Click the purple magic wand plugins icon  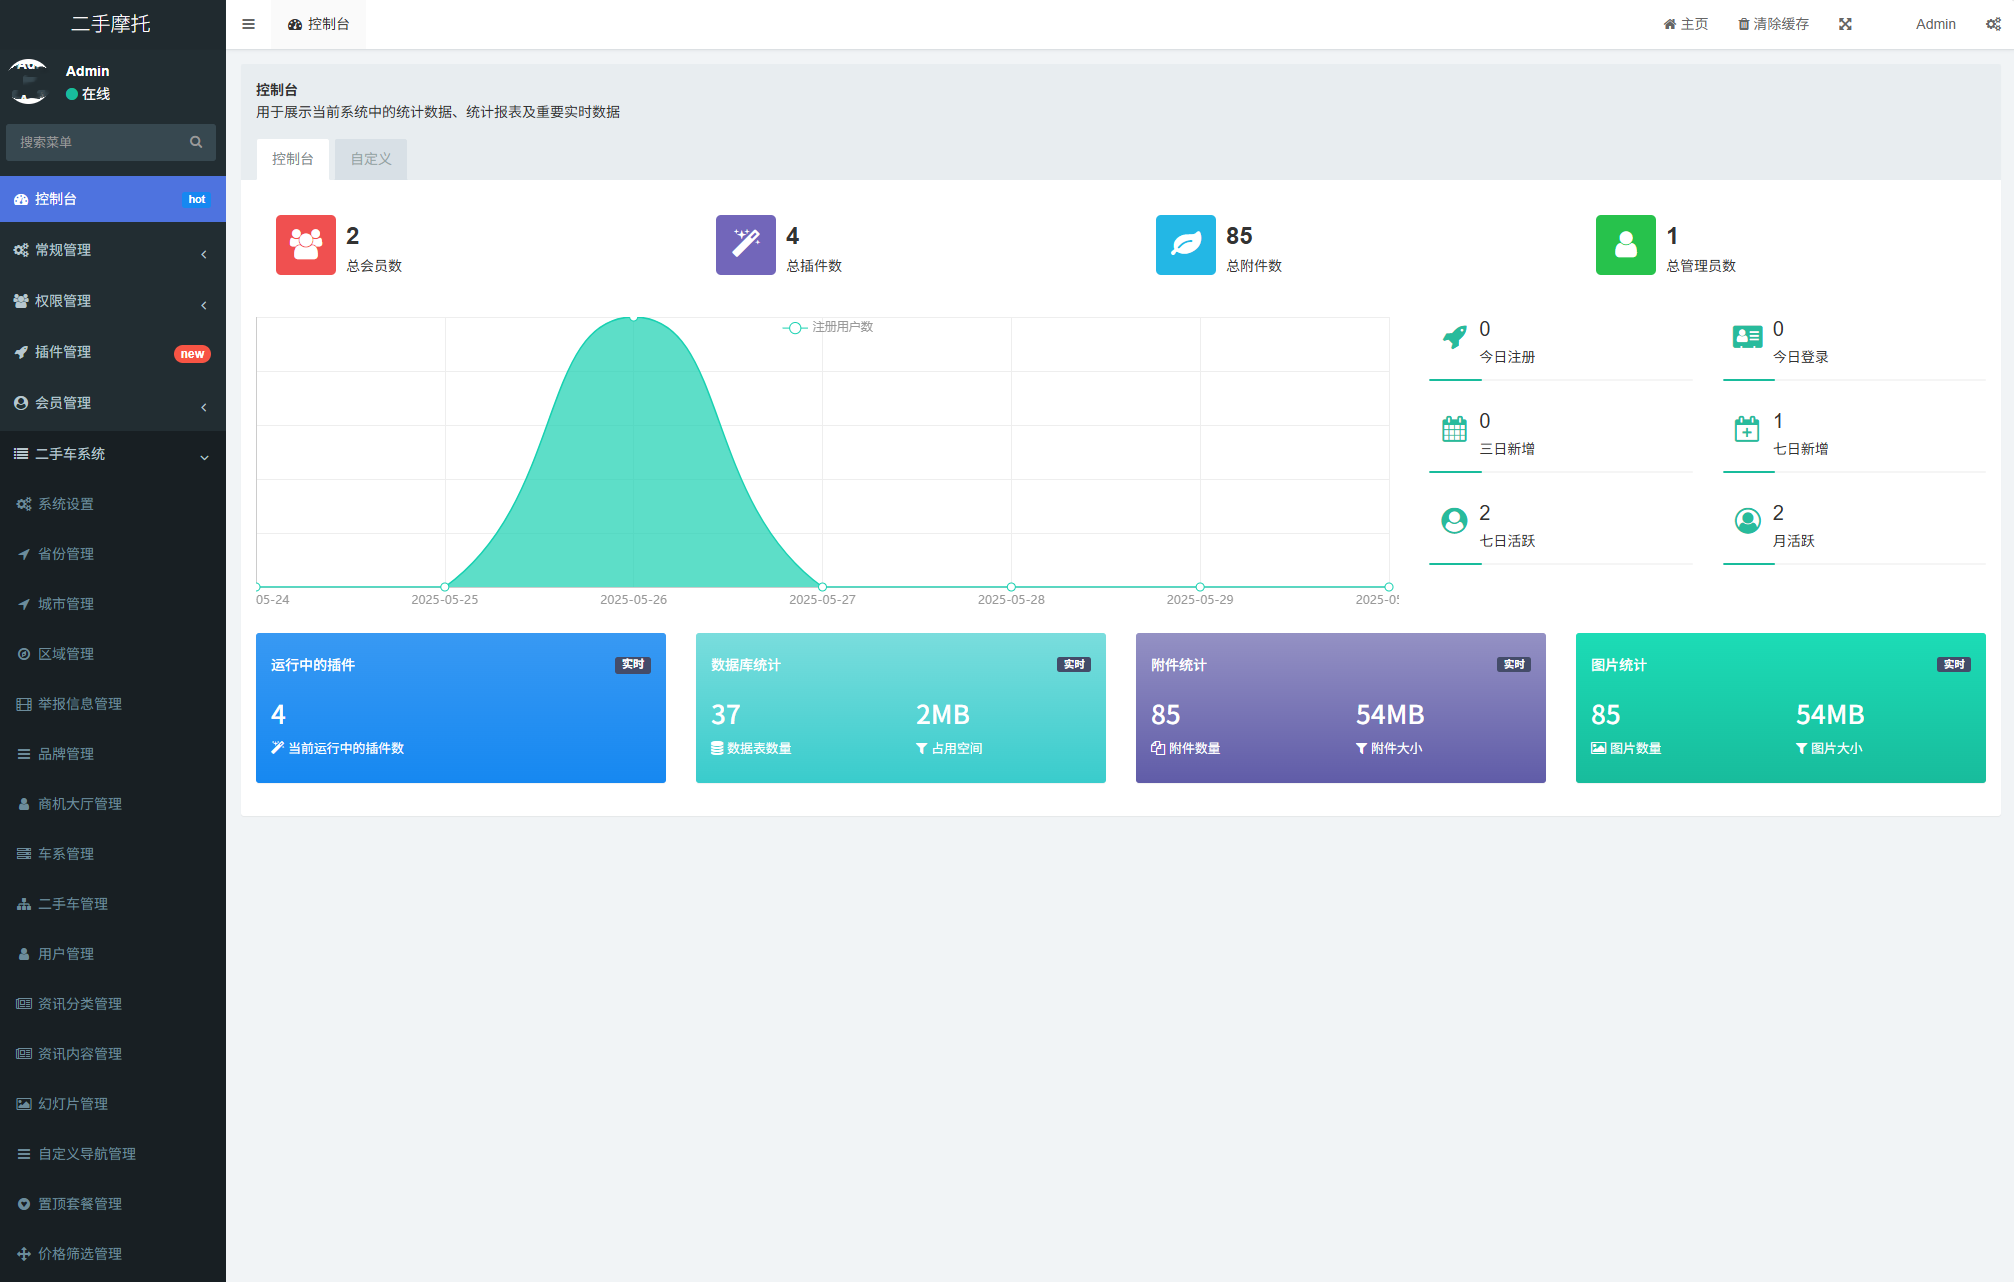(745, 244)
